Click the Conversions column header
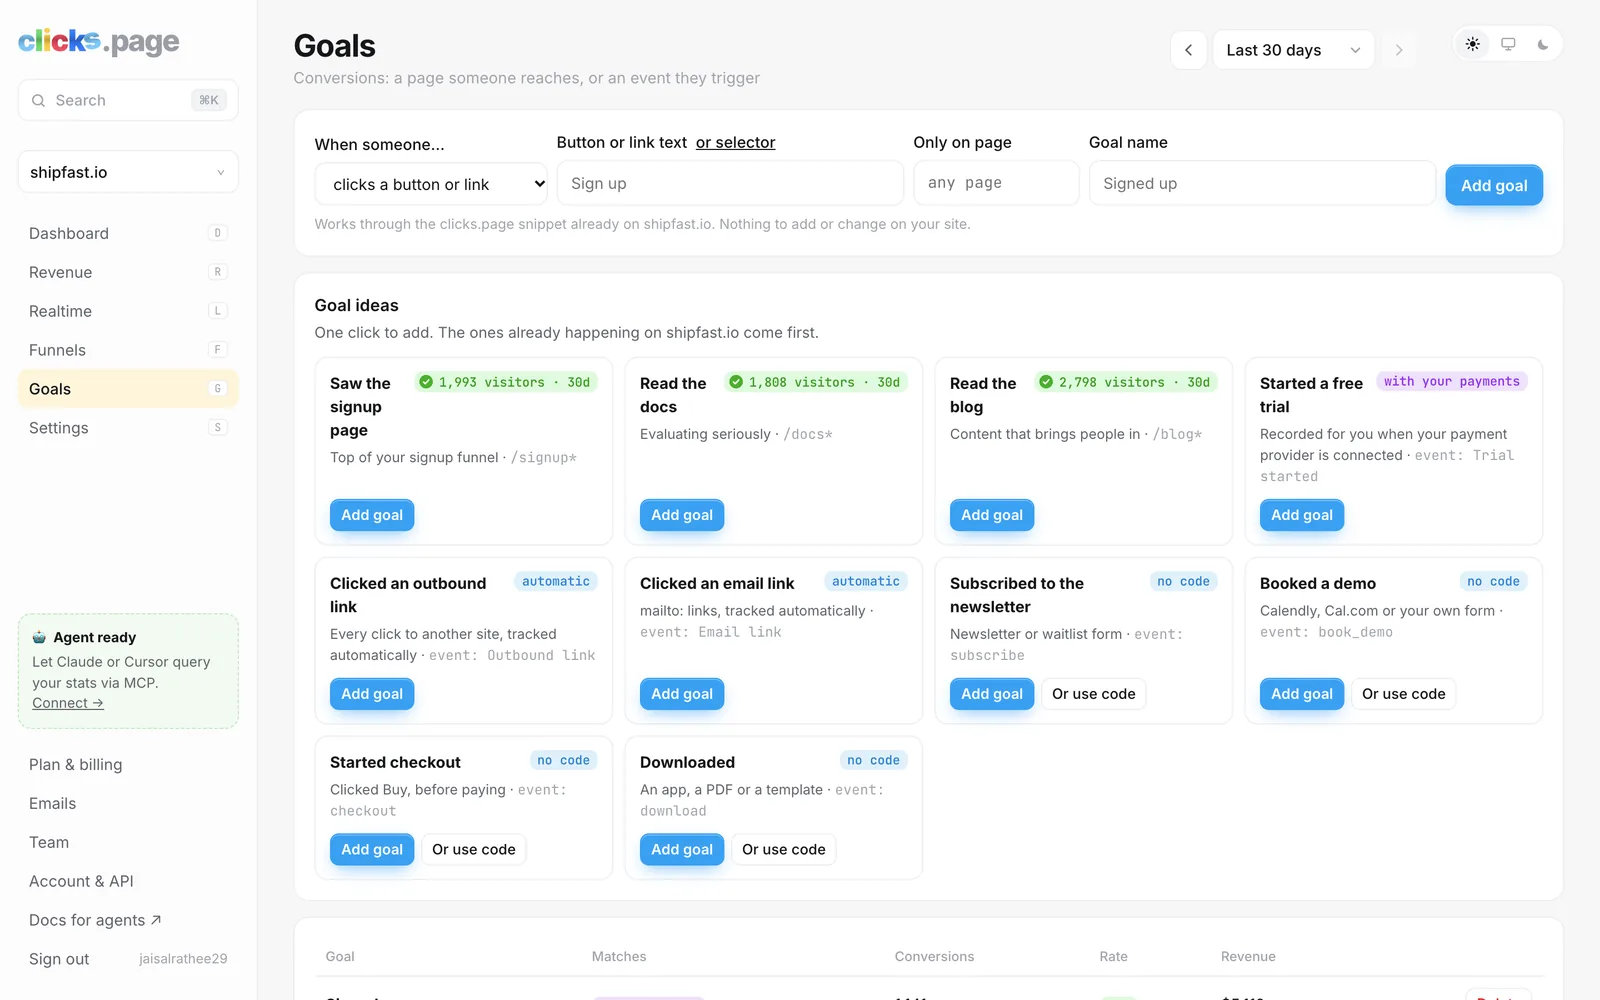The height and width of the screenshot is (1000, 1600). coord(934,957)
